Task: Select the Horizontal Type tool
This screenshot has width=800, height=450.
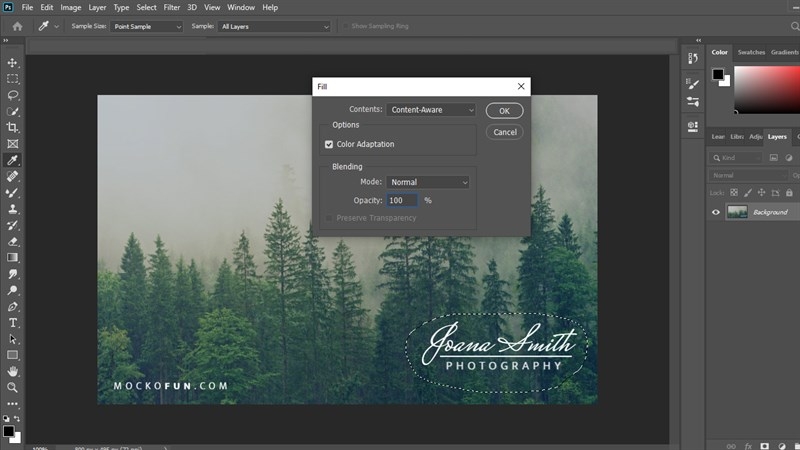Action: pos(13,323)
